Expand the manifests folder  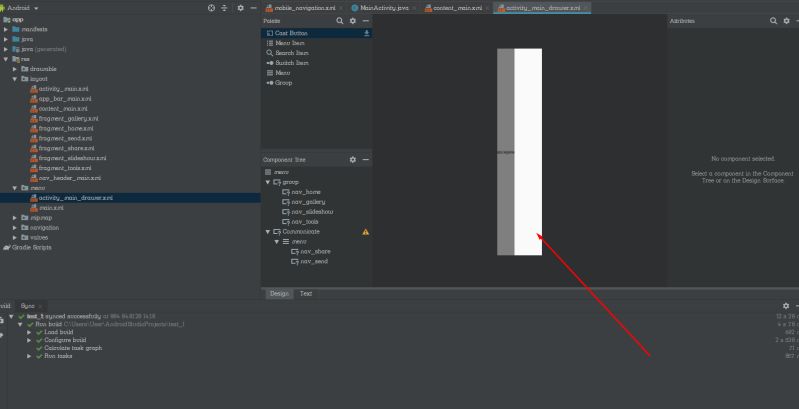tap(6, 30)
